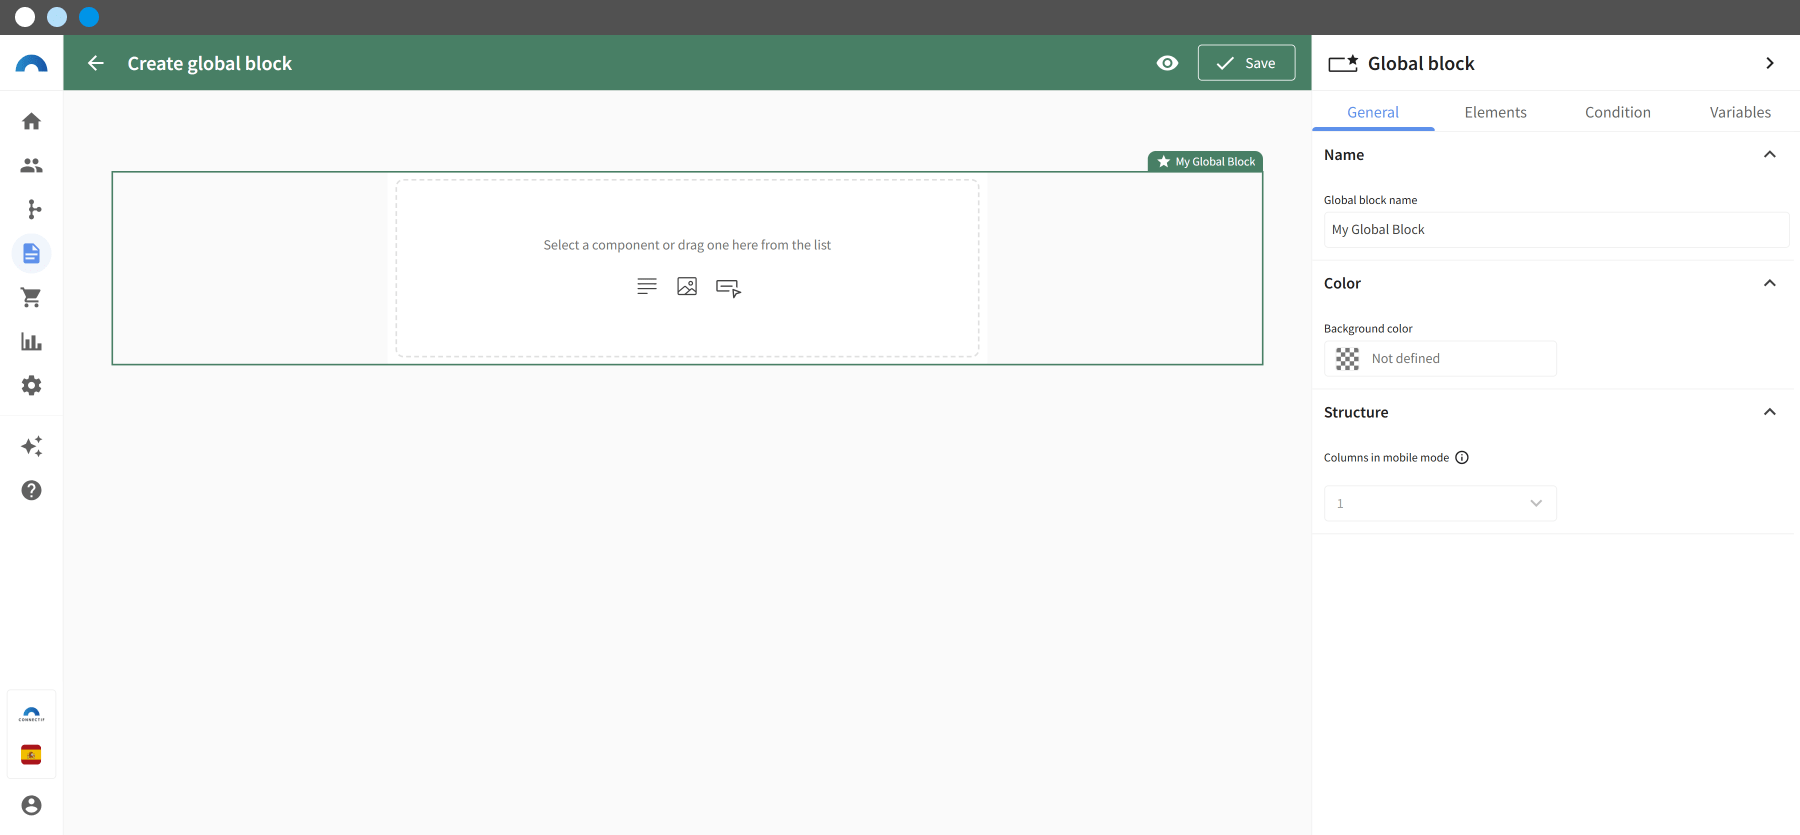Click the Connectif logo at top left
This screenshot has width=1800, height=835.
coord(31,63)
